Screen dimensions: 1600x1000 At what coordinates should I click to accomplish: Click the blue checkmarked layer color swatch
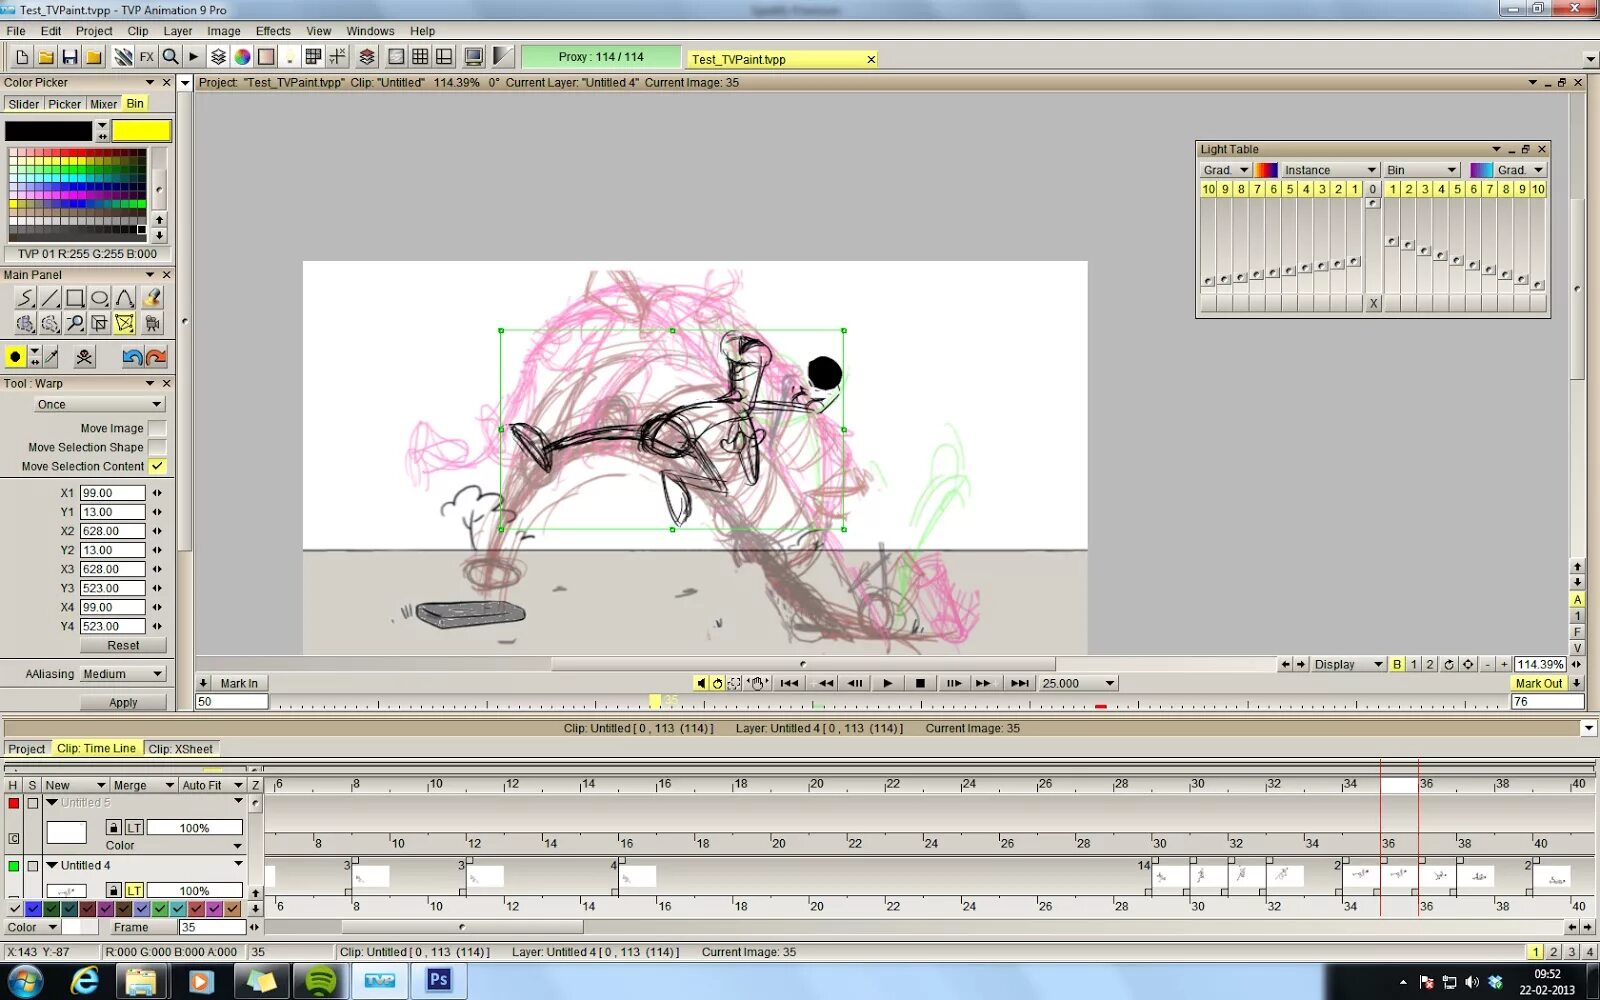[33, 909]
